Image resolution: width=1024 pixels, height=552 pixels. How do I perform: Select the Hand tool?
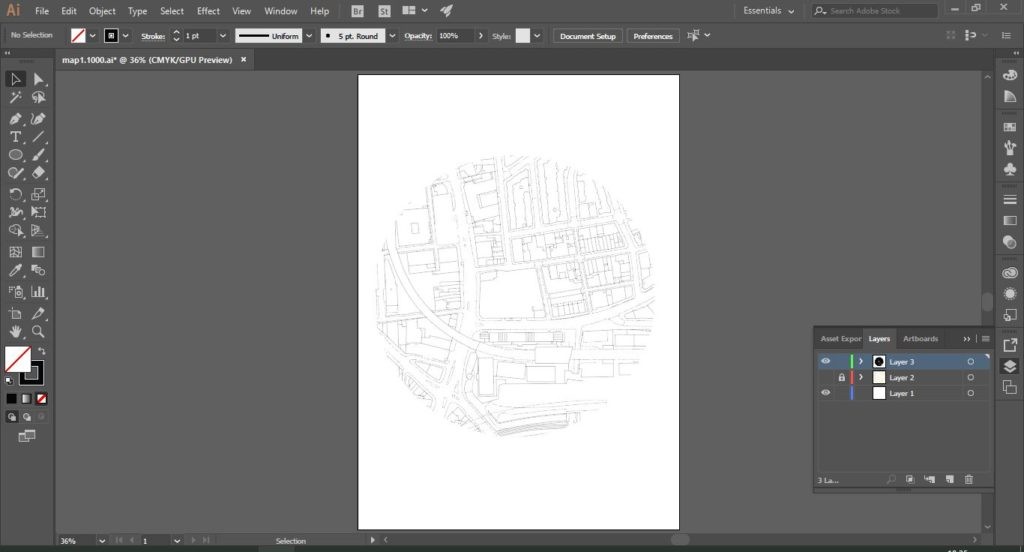point(15,332)
